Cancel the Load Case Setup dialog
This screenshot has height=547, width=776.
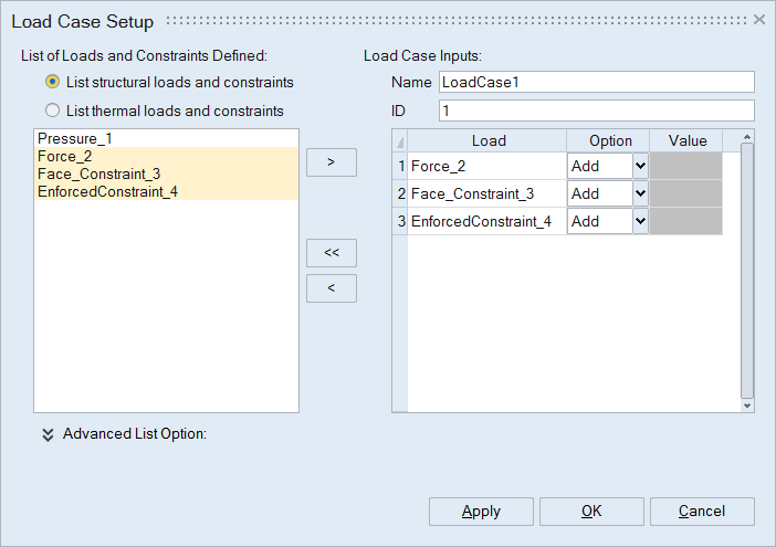coord(701,511)
